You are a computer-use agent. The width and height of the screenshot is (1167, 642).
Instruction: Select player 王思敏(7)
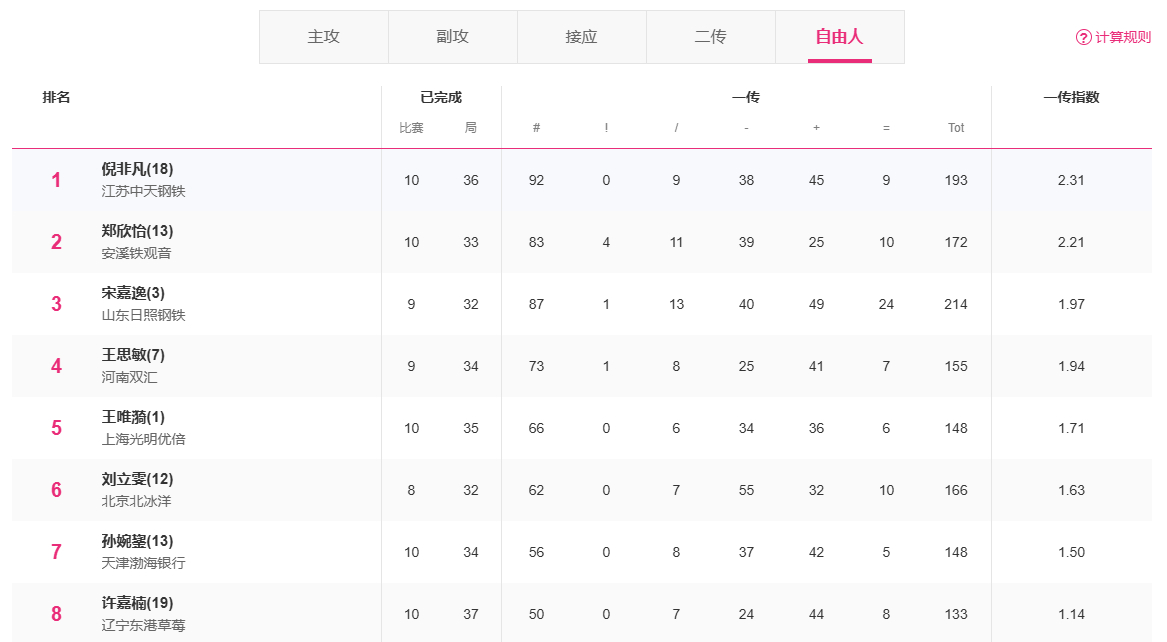tap(133, 355)
